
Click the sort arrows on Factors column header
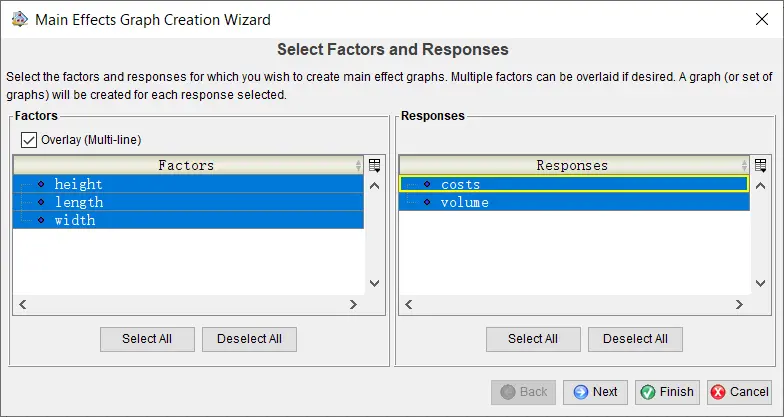(x=358, y=166)
